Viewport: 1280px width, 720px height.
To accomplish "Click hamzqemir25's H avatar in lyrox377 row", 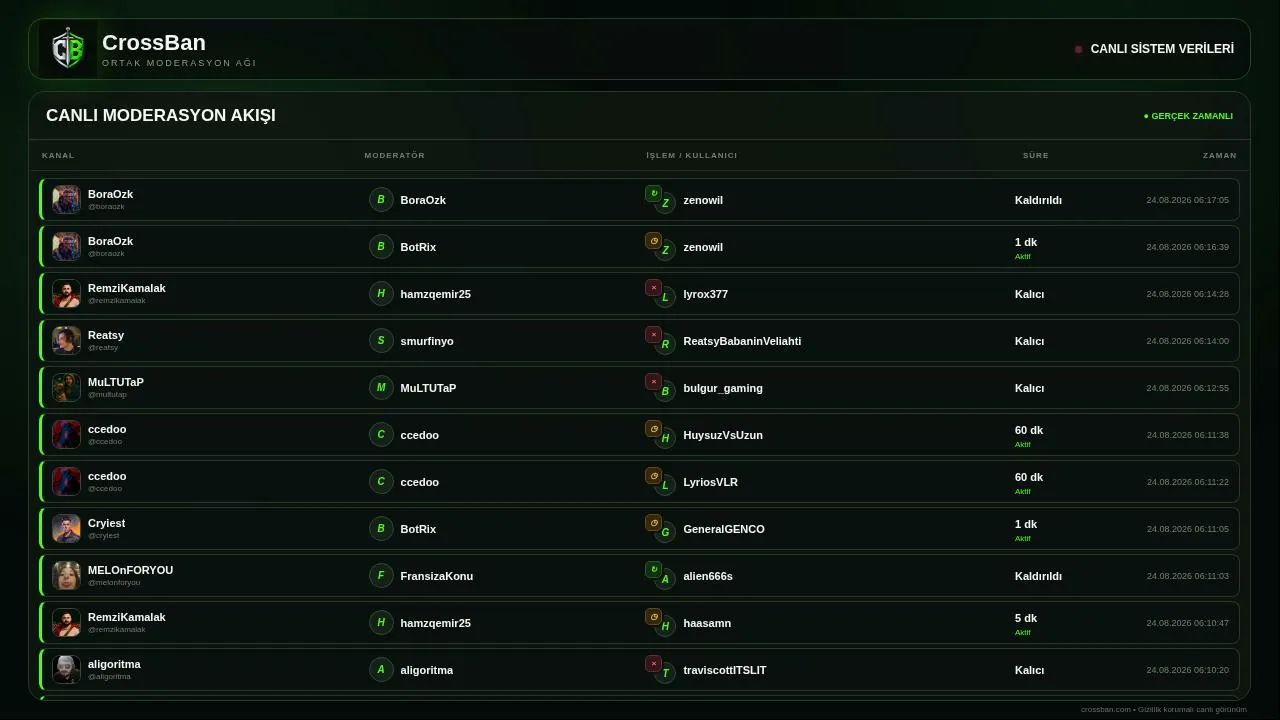I will point(381,294).
